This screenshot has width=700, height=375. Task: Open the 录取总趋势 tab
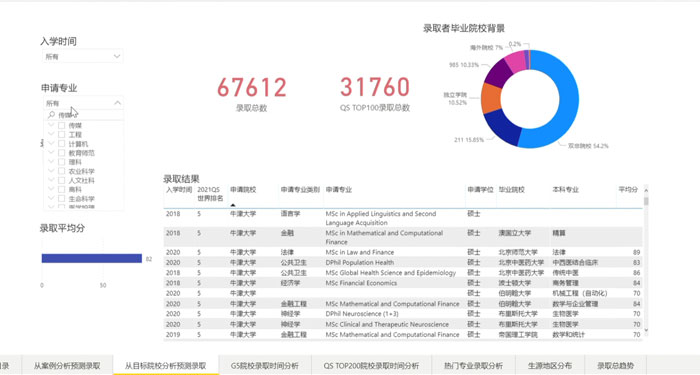[615, 366]
